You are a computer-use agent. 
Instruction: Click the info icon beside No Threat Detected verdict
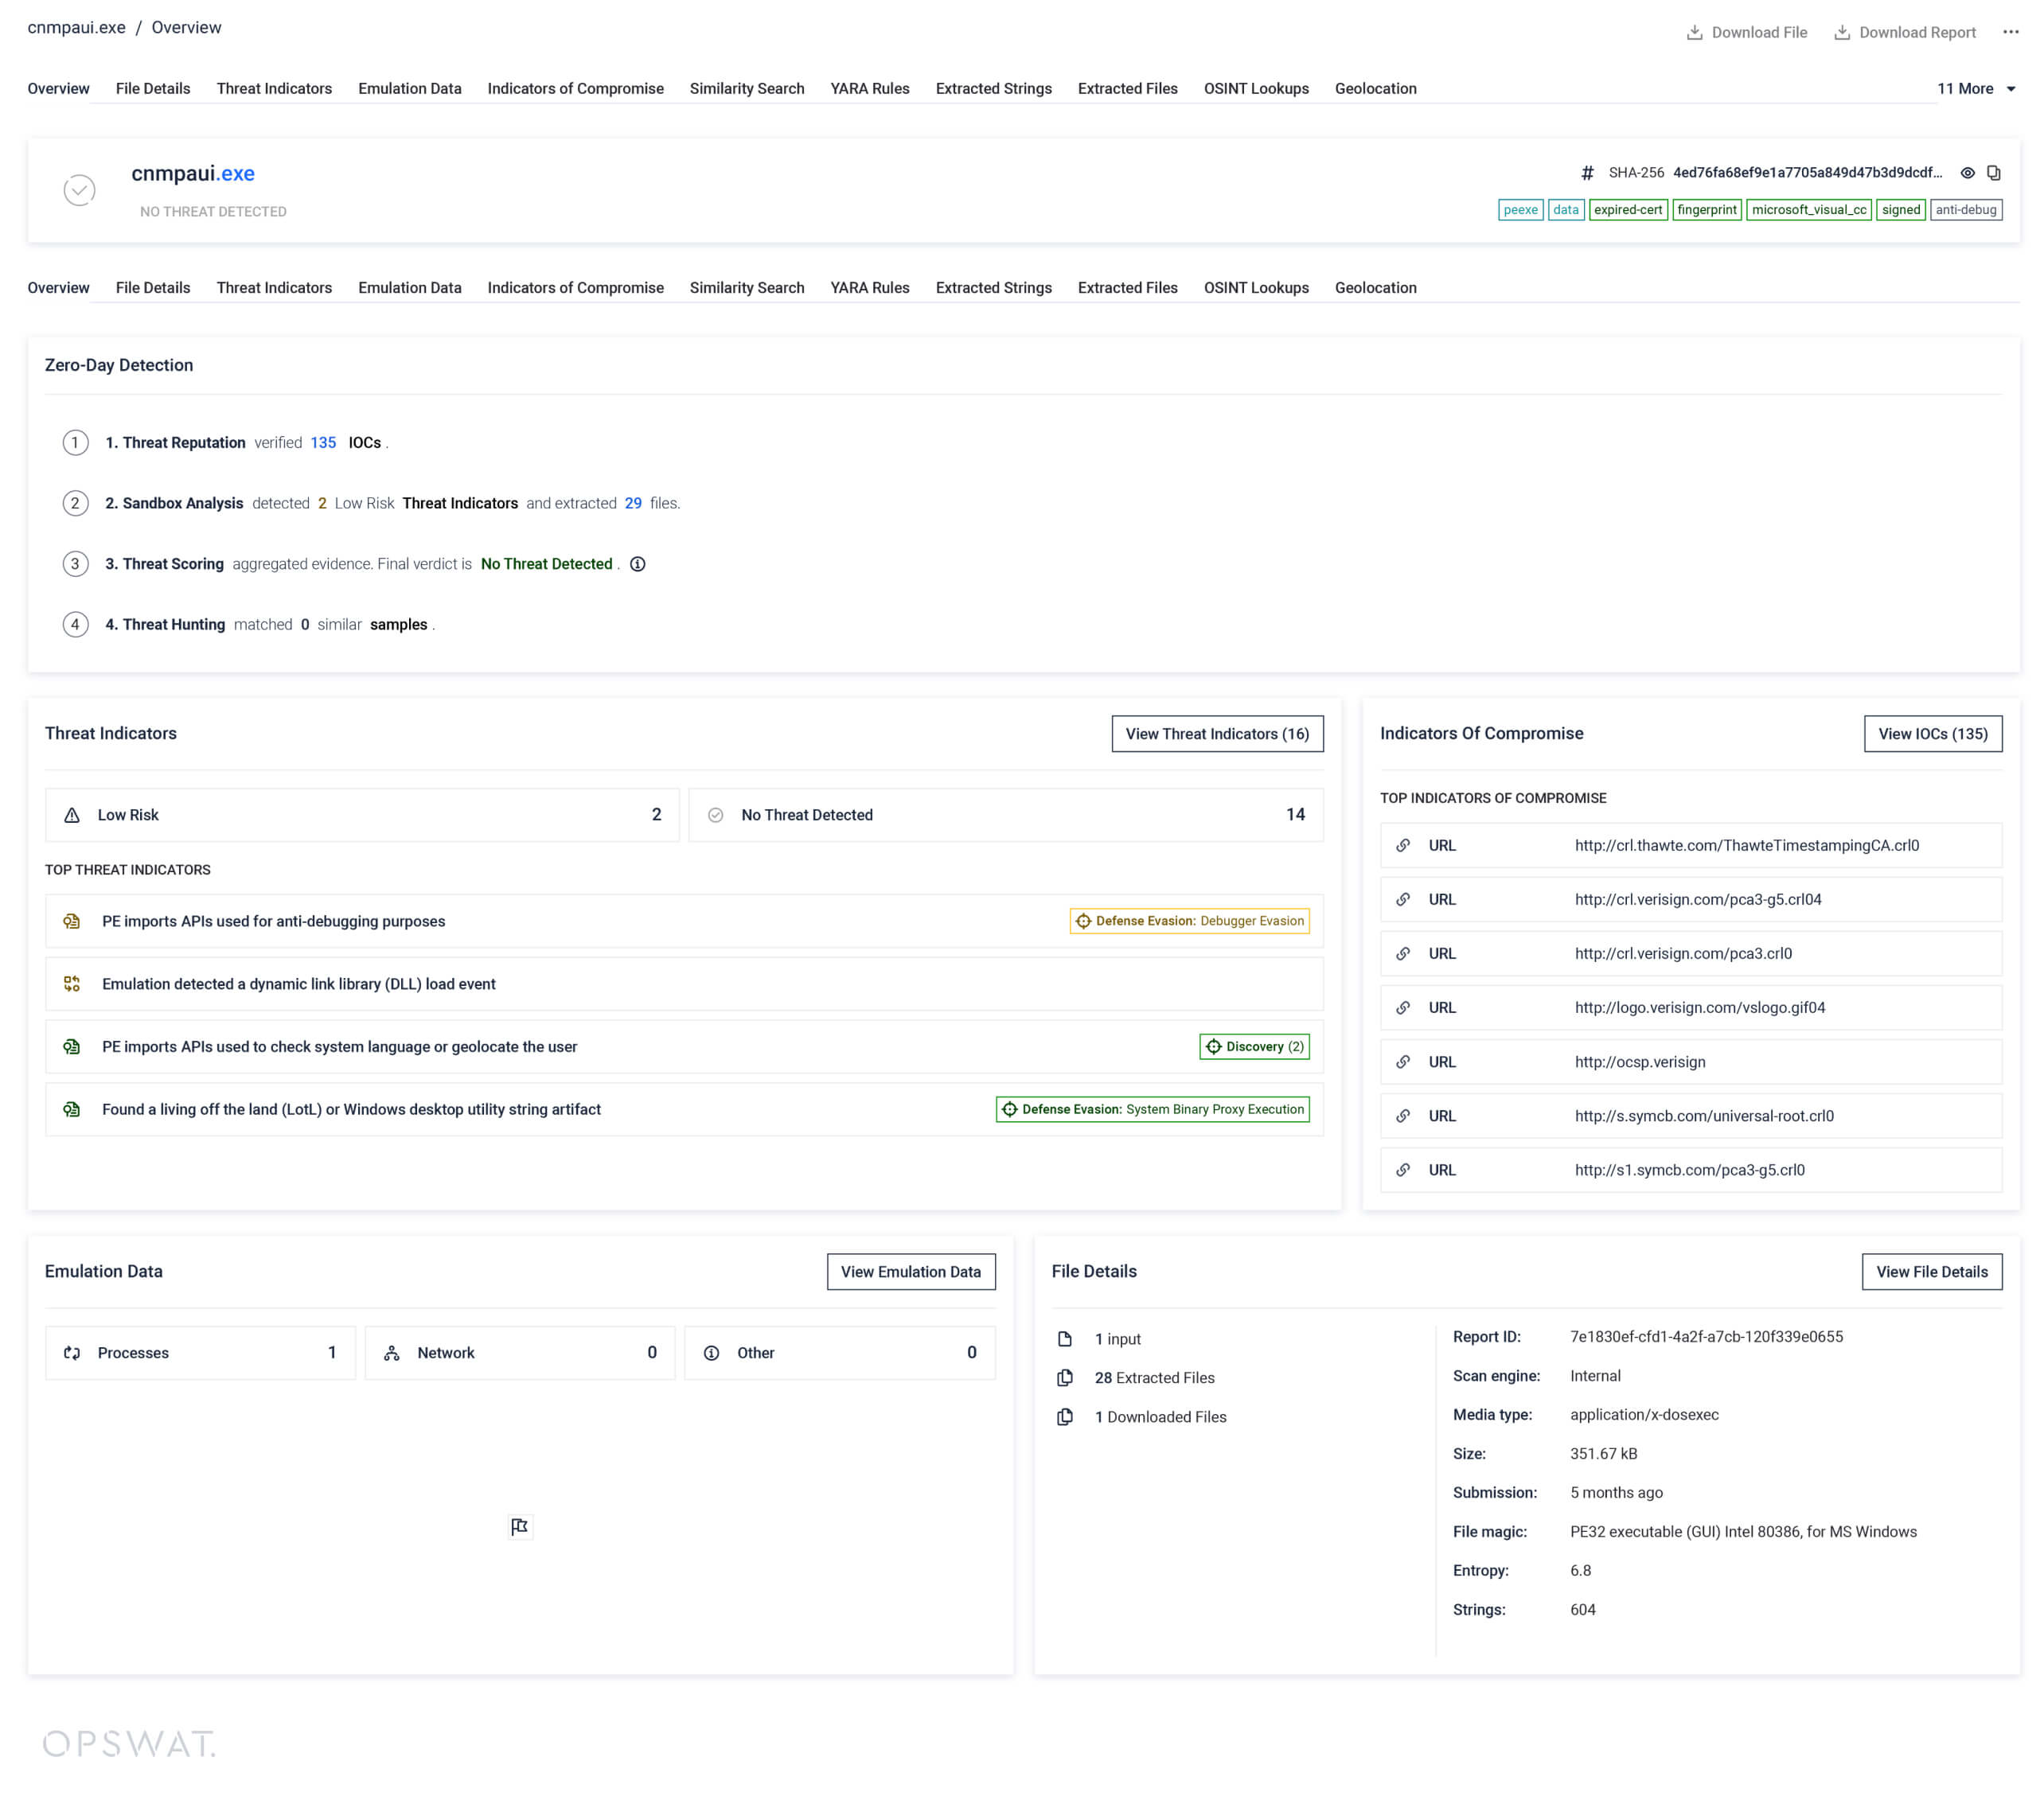tap(637, 564)
